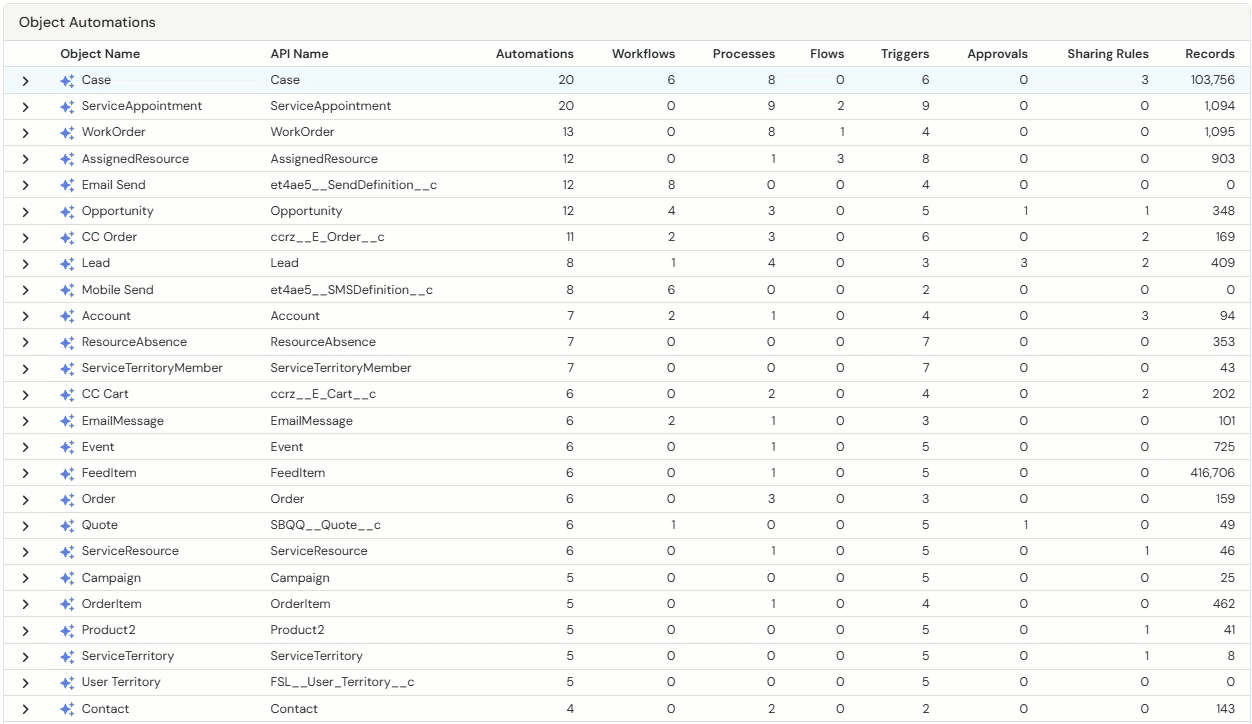Click the sparkle icon beside Opportunity
This screenshot has width=1252, height=724.
click(67, 211)
